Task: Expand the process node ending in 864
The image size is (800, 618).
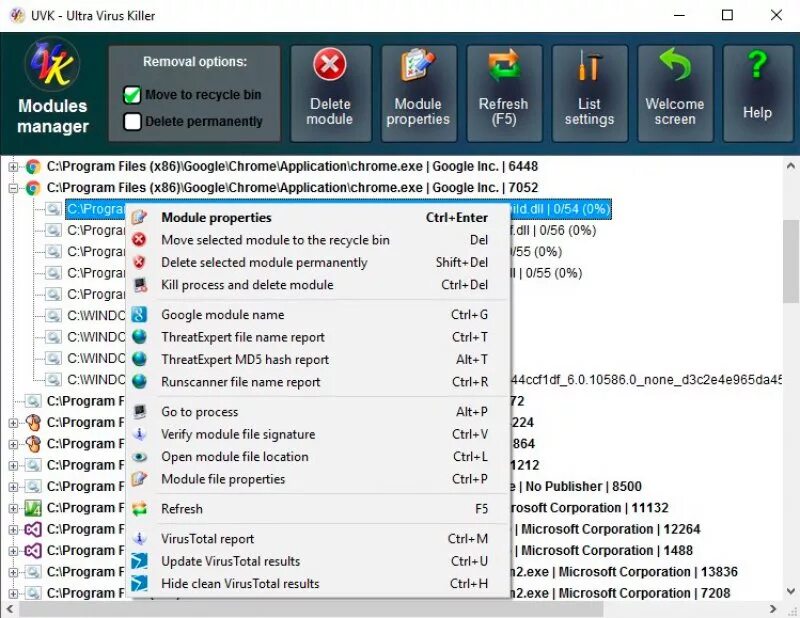Action: coord(13,444)
